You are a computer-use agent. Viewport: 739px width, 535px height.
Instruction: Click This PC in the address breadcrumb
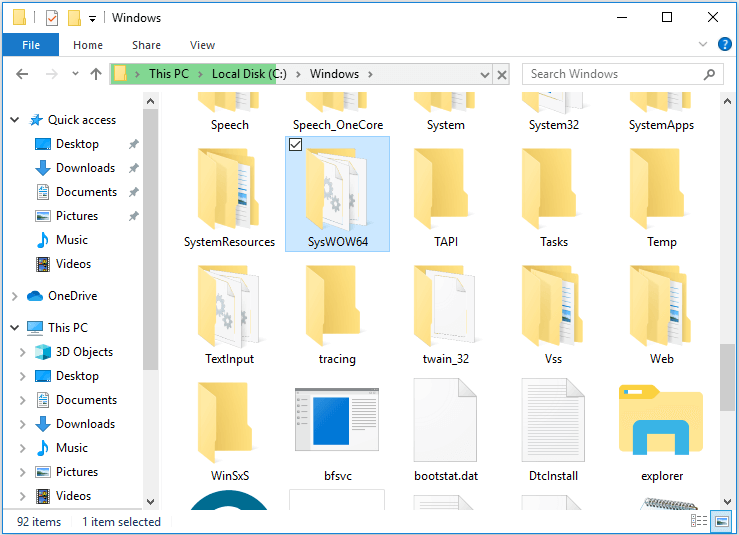point(169,74)
